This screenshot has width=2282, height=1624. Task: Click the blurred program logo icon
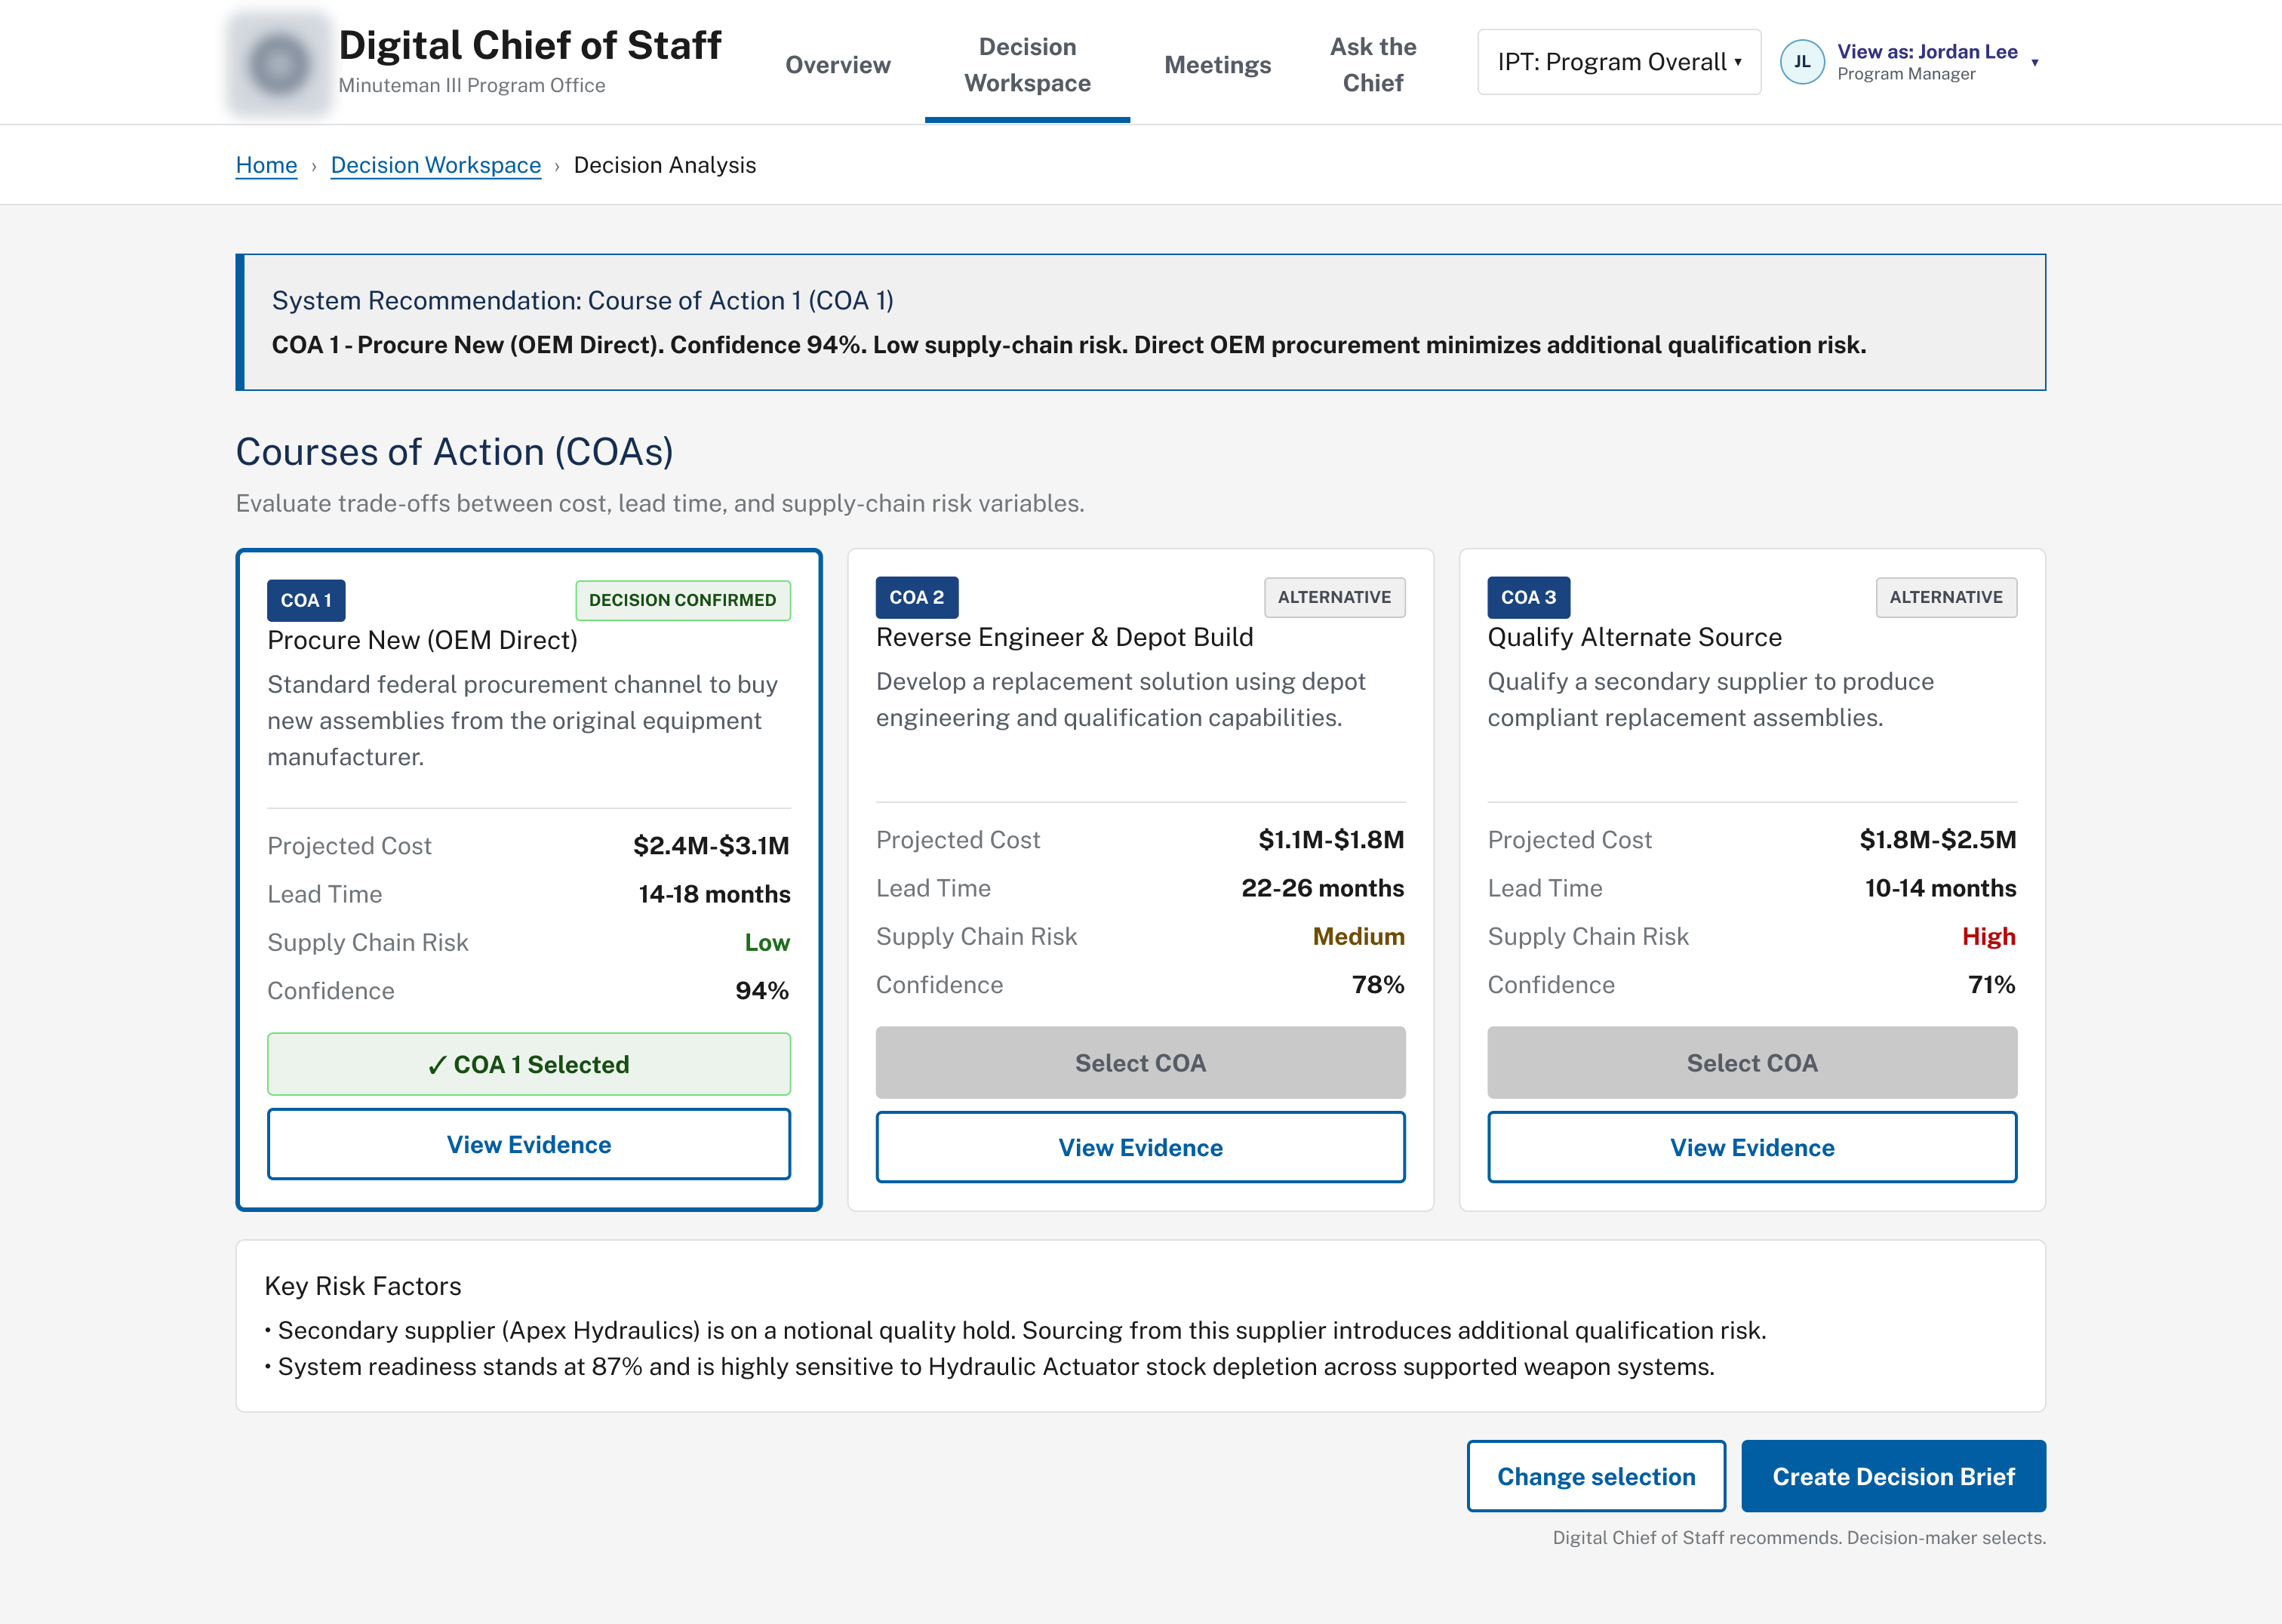point(279,63)
